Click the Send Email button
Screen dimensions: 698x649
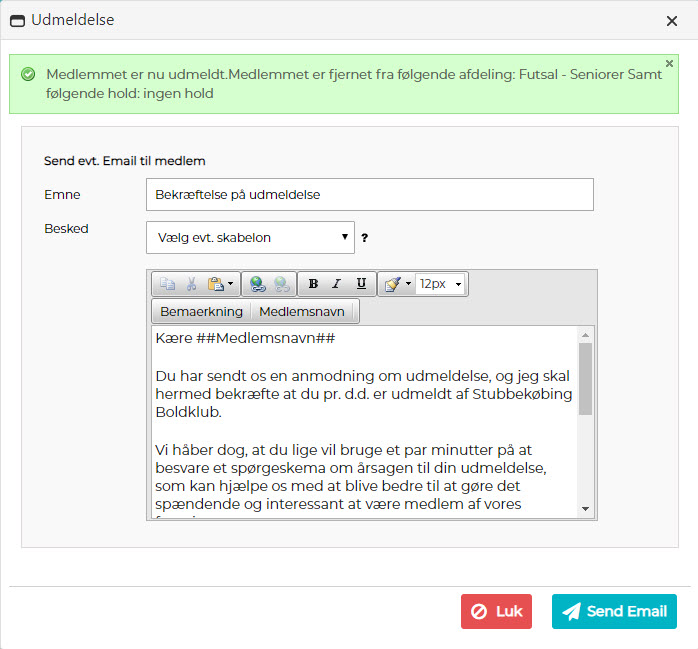[614, 612]
